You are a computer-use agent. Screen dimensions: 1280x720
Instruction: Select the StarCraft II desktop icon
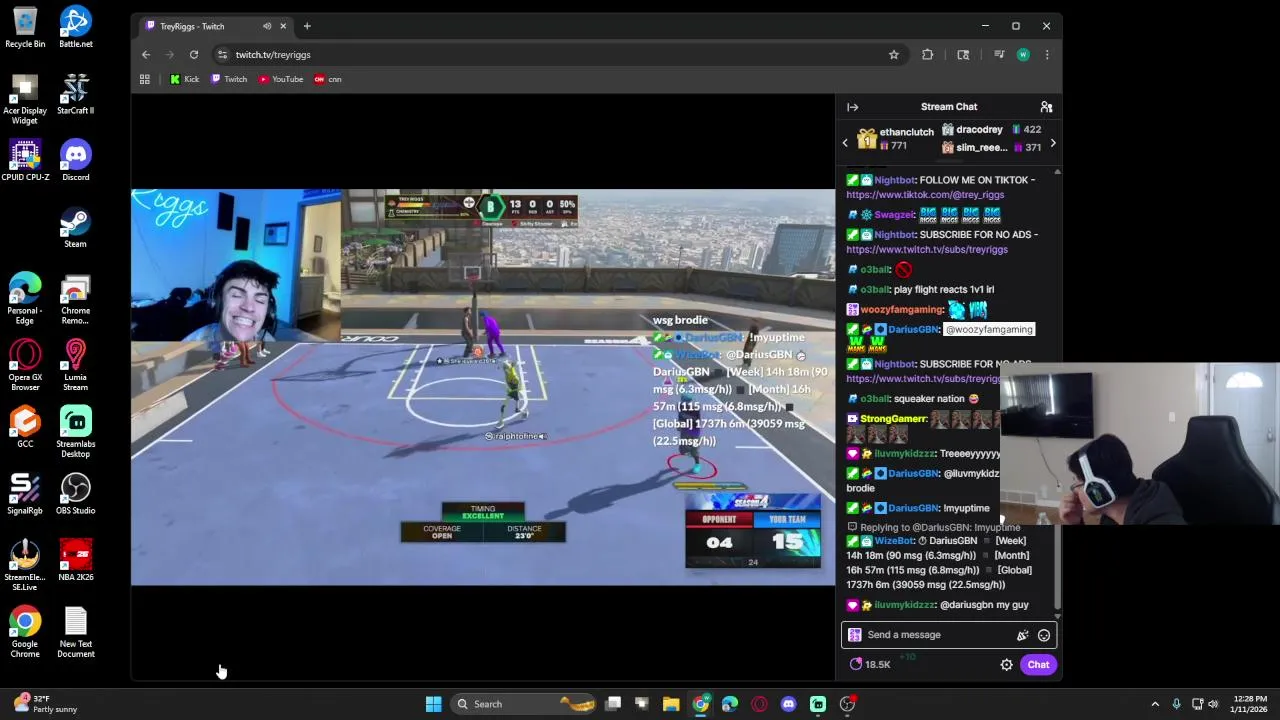pyautogui.click(x=76, y=94)
